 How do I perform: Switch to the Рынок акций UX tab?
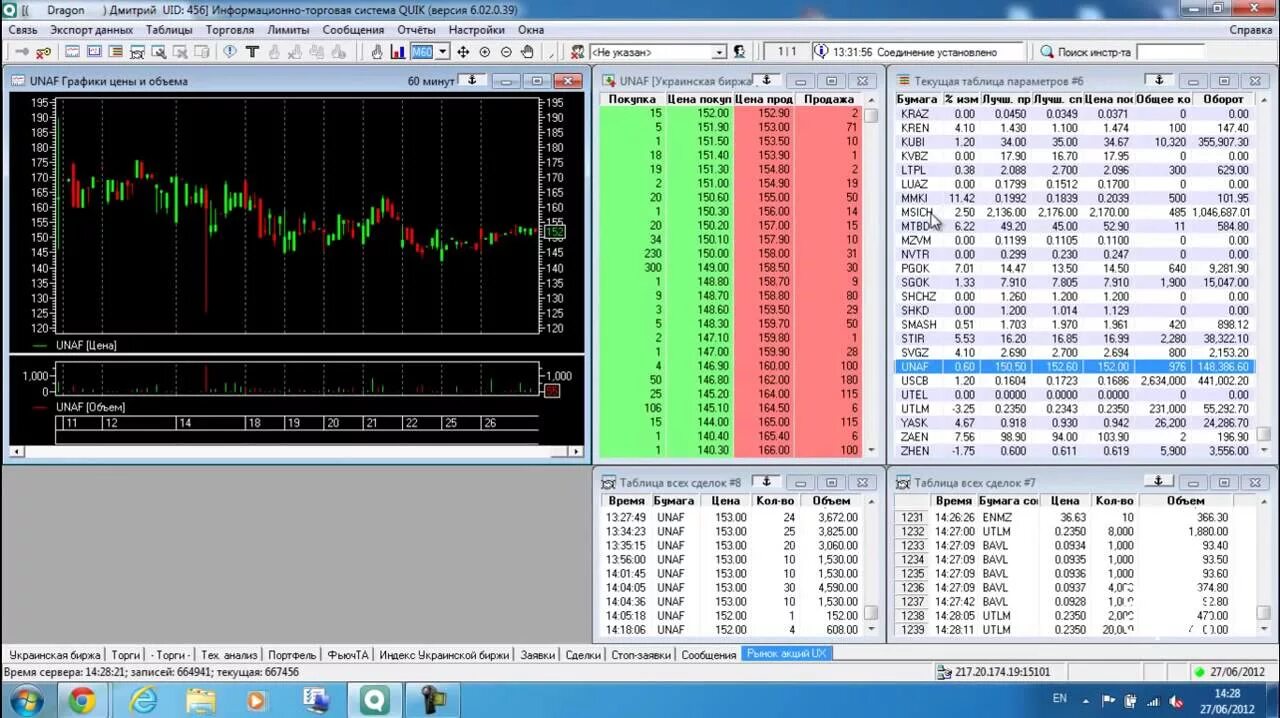[x=786, y=654]
